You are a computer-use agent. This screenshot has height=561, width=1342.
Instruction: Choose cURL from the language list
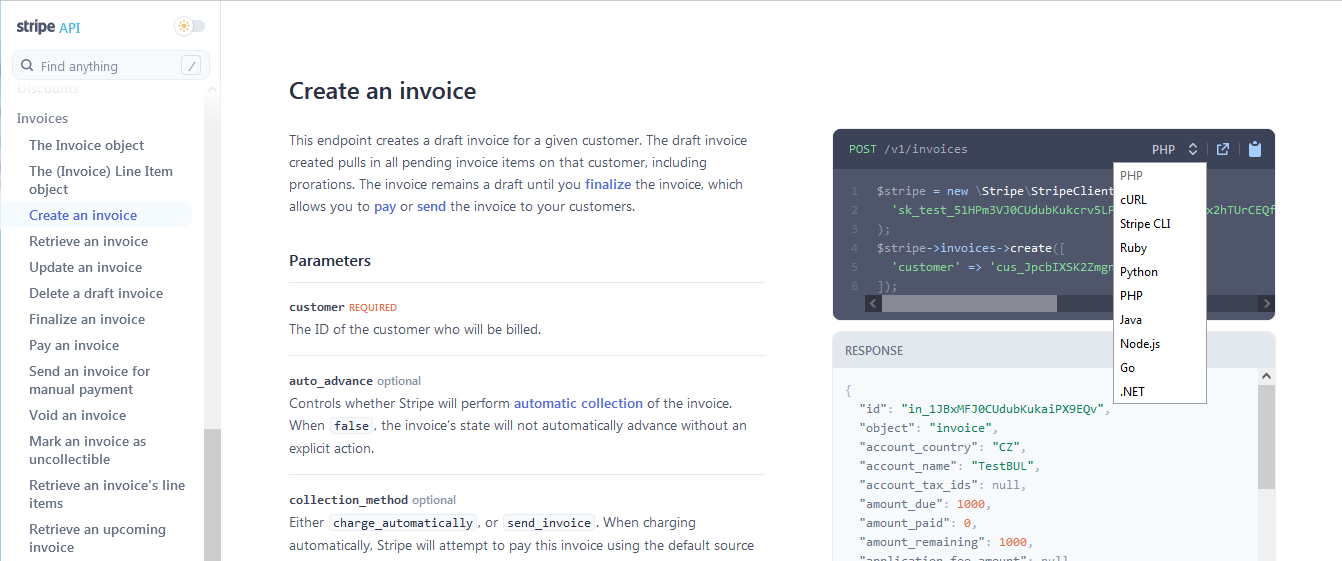[x=1160, y=200]
